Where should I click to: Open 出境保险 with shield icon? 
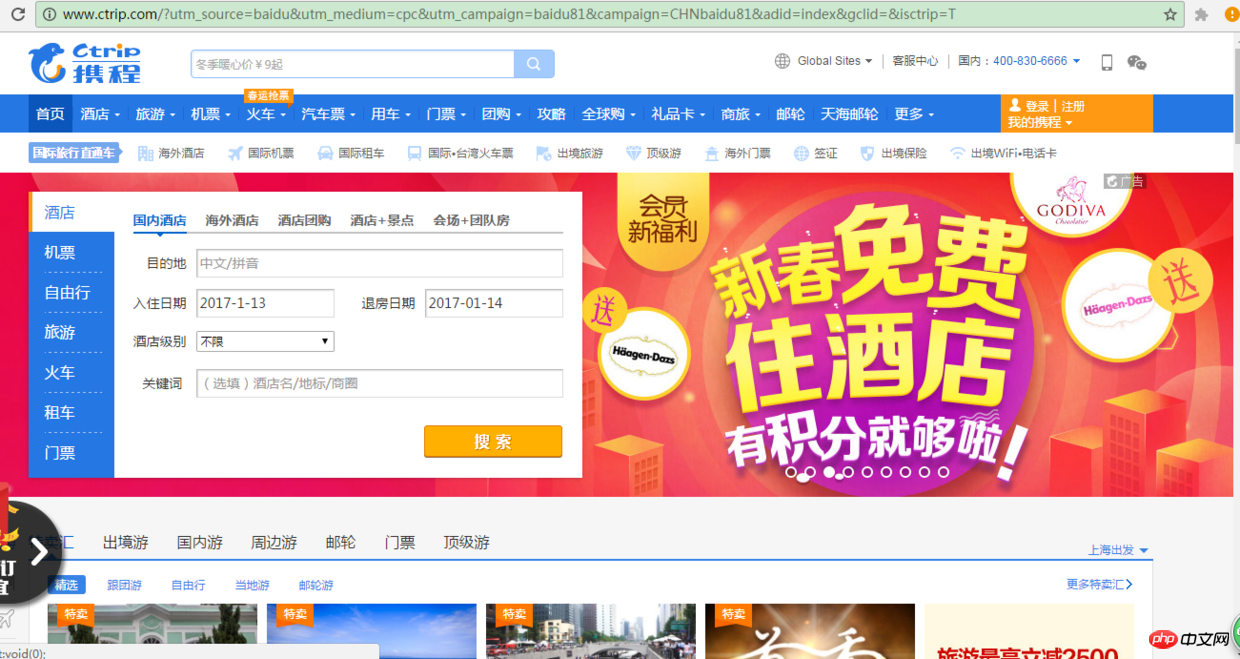tap(894, 153)
